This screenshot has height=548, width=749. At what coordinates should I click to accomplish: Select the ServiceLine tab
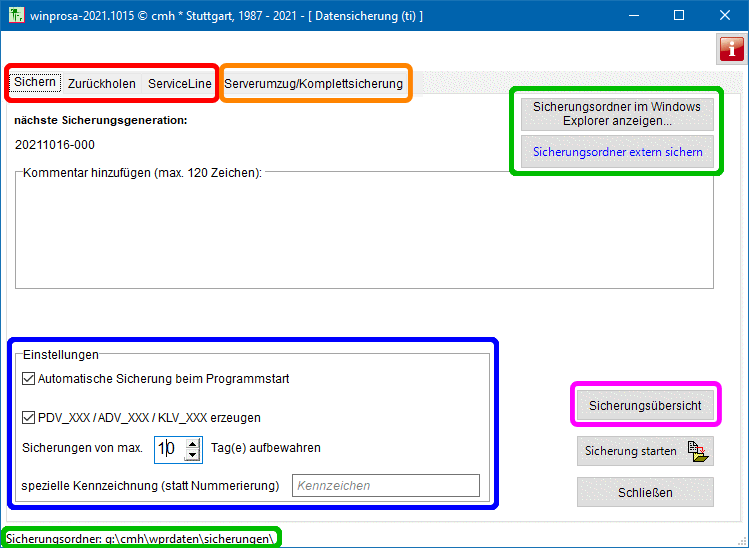tap(180, 84)
